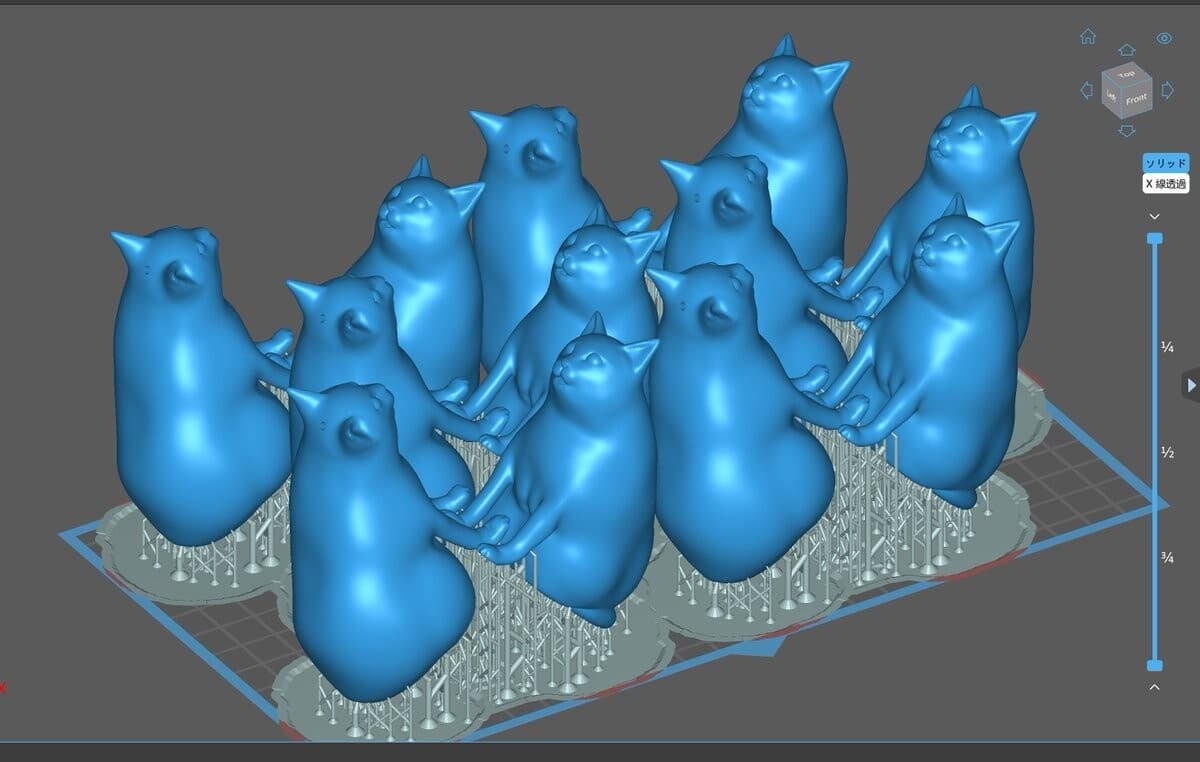This screenshot has width=1200, height=762.
Task: Rotate view using the right arrow
Action: pos(1167,90)
